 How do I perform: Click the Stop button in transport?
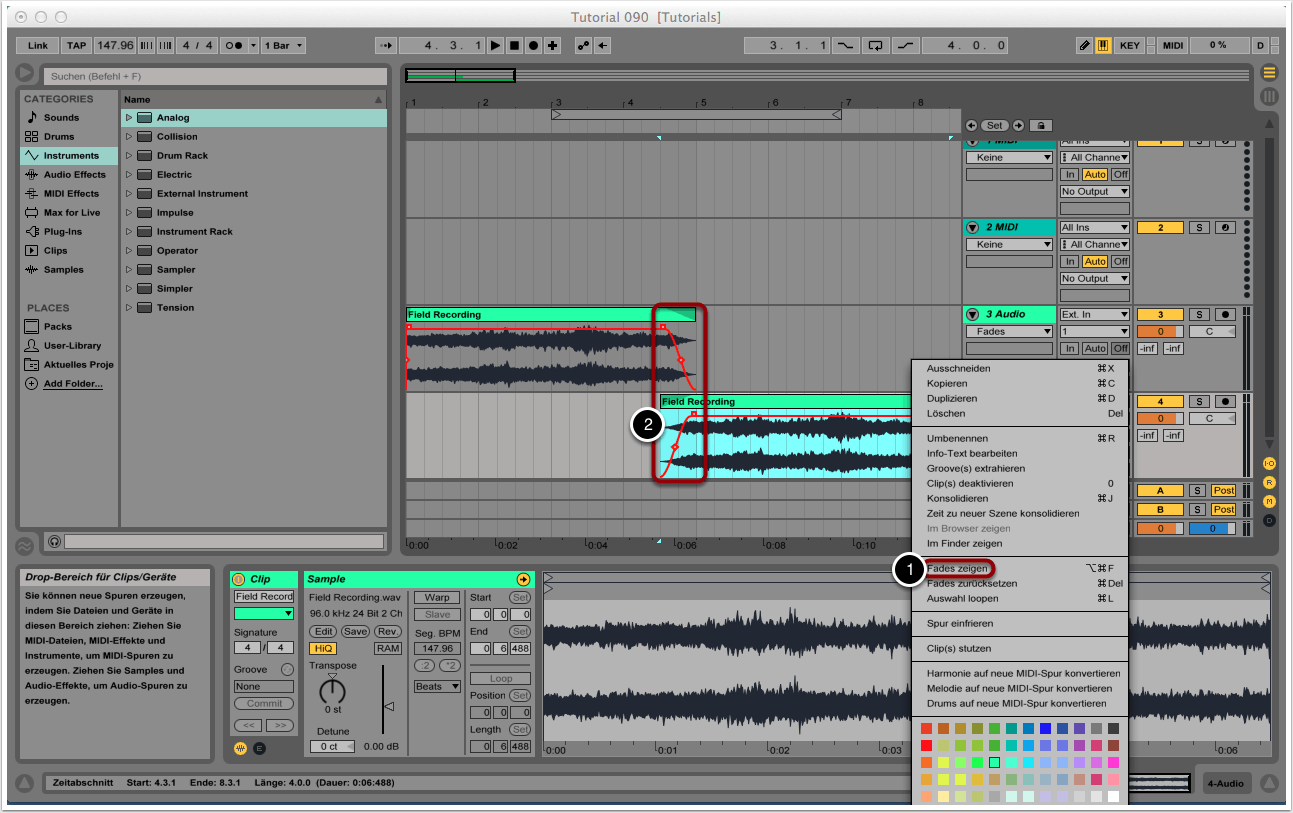[514, 45]
